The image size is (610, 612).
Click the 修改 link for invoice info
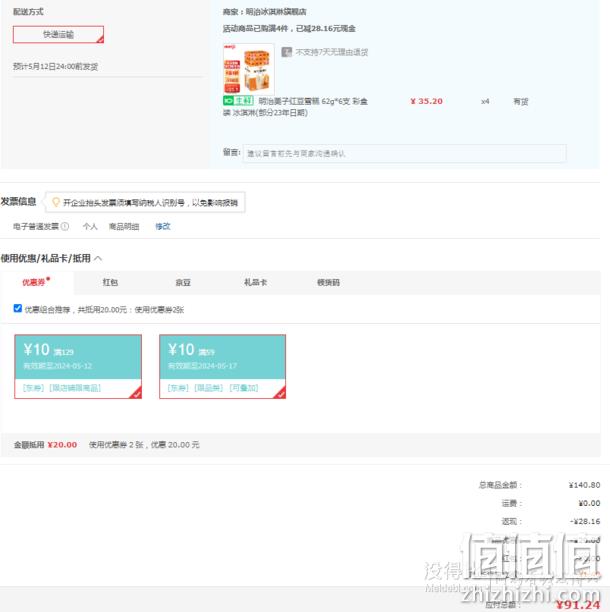point(163,226)
